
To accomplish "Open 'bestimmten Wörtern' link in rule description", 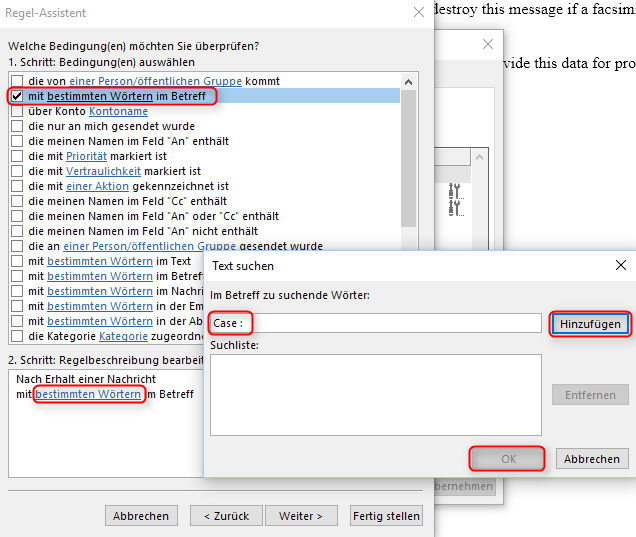I will click(x=88, y=394).
